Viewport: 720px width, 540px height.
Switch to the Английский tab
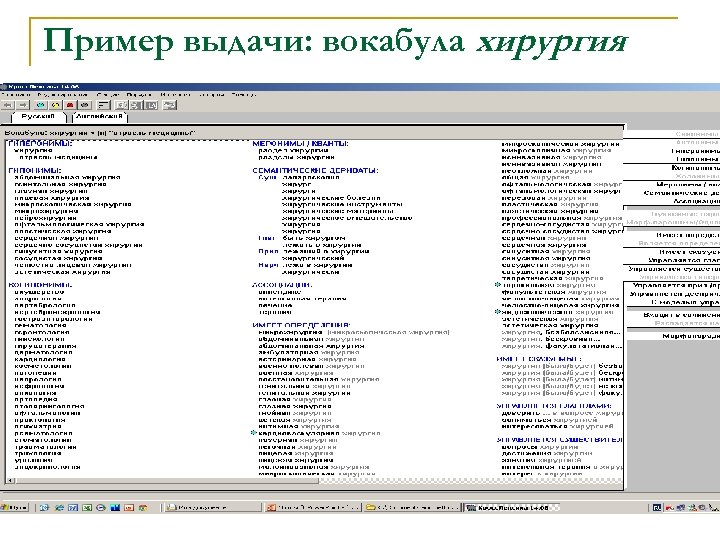coord(99,117)
